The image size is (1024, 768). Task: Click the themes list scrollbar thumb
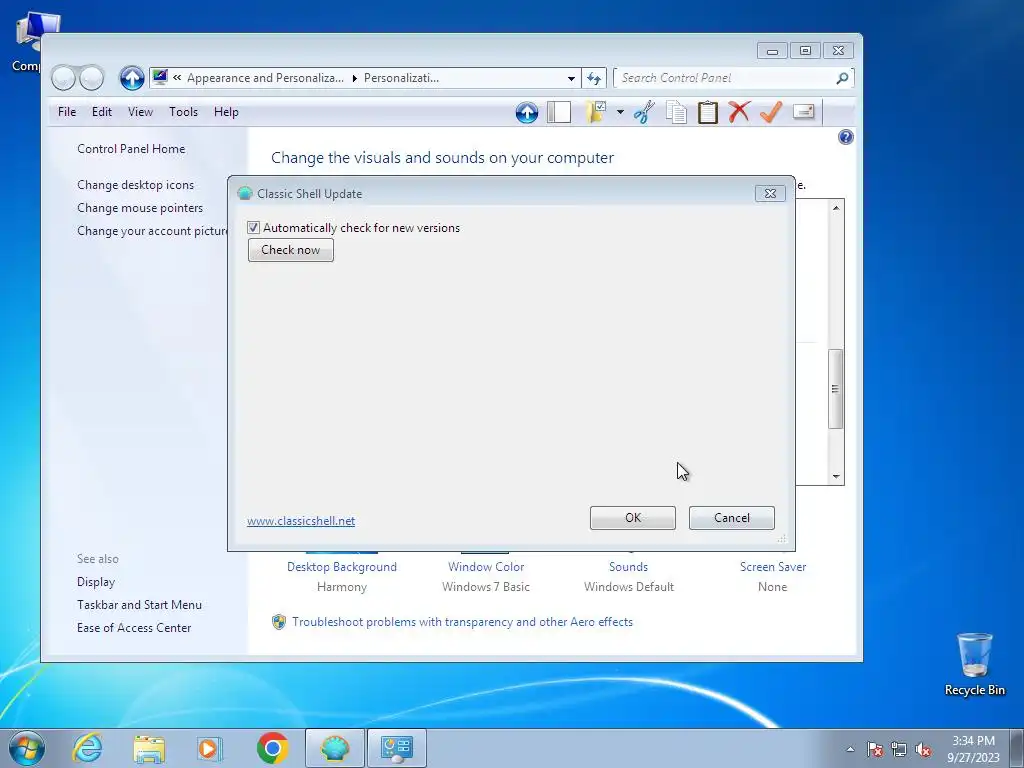point(836,389)
